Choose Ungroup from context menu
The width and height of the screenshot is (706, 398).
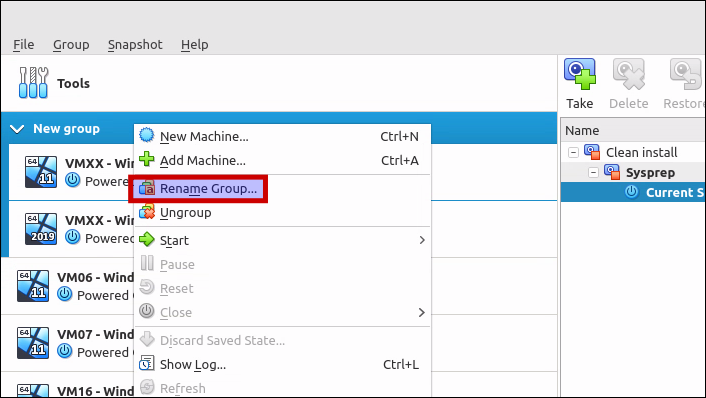tap(282, 213)
